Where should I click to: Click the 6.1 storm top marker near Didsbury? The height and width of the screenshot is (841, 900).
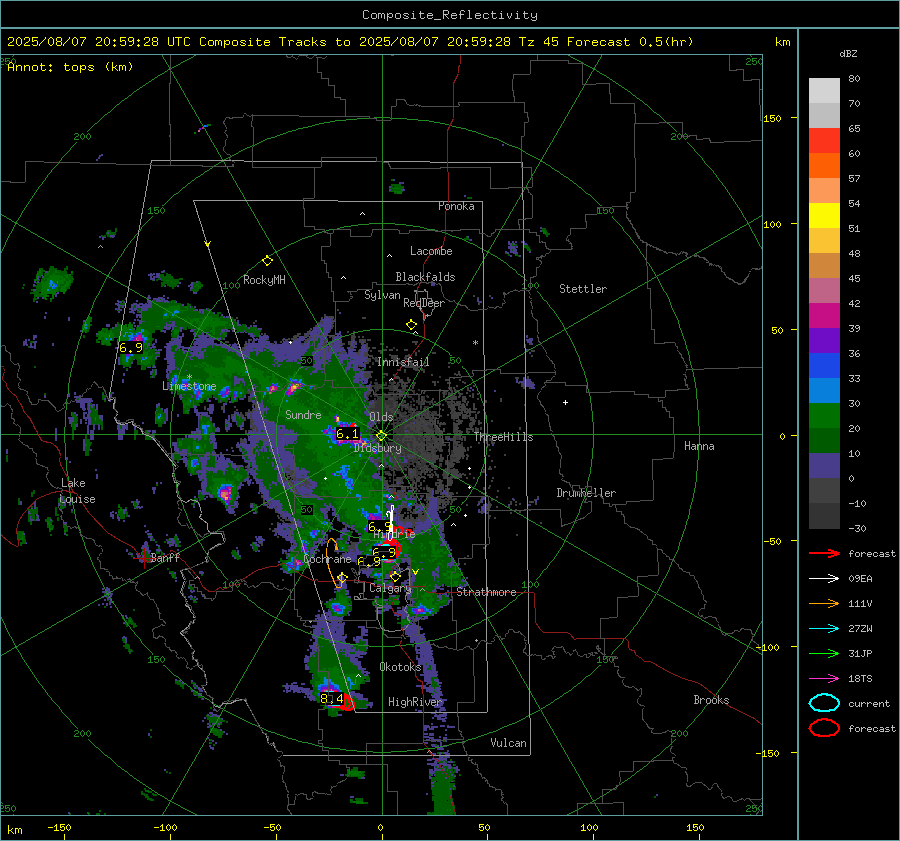tap(347, 434)
